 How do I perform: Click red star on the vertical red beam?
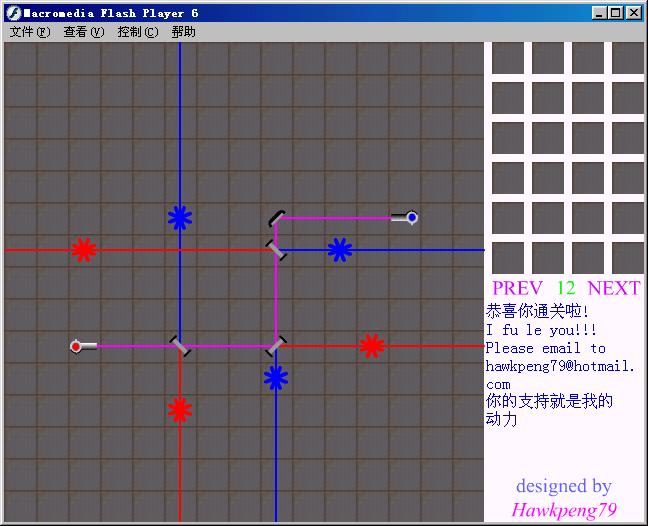tap(180, 409)
